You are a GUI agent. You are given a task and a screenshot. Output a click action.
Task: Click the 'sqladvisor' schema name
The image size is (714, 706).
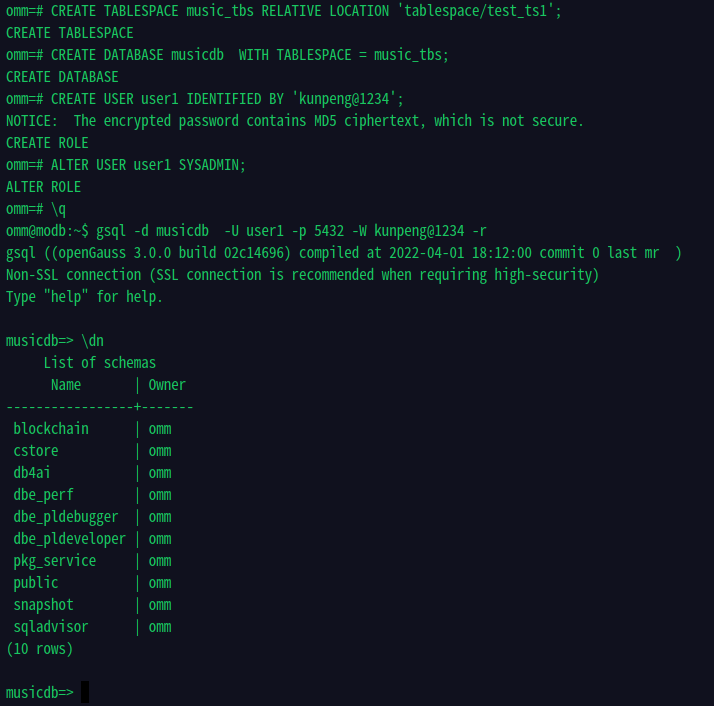click(x=51, y=627)
